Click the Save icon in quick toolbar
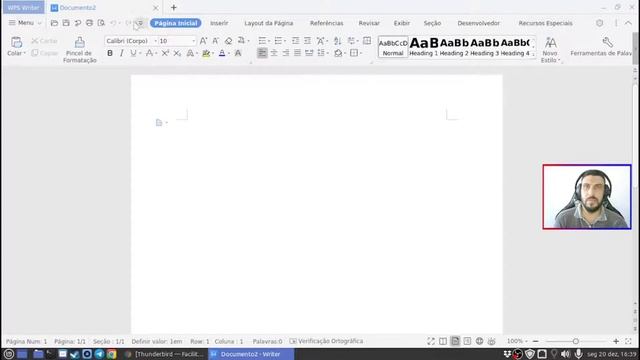 66,23
